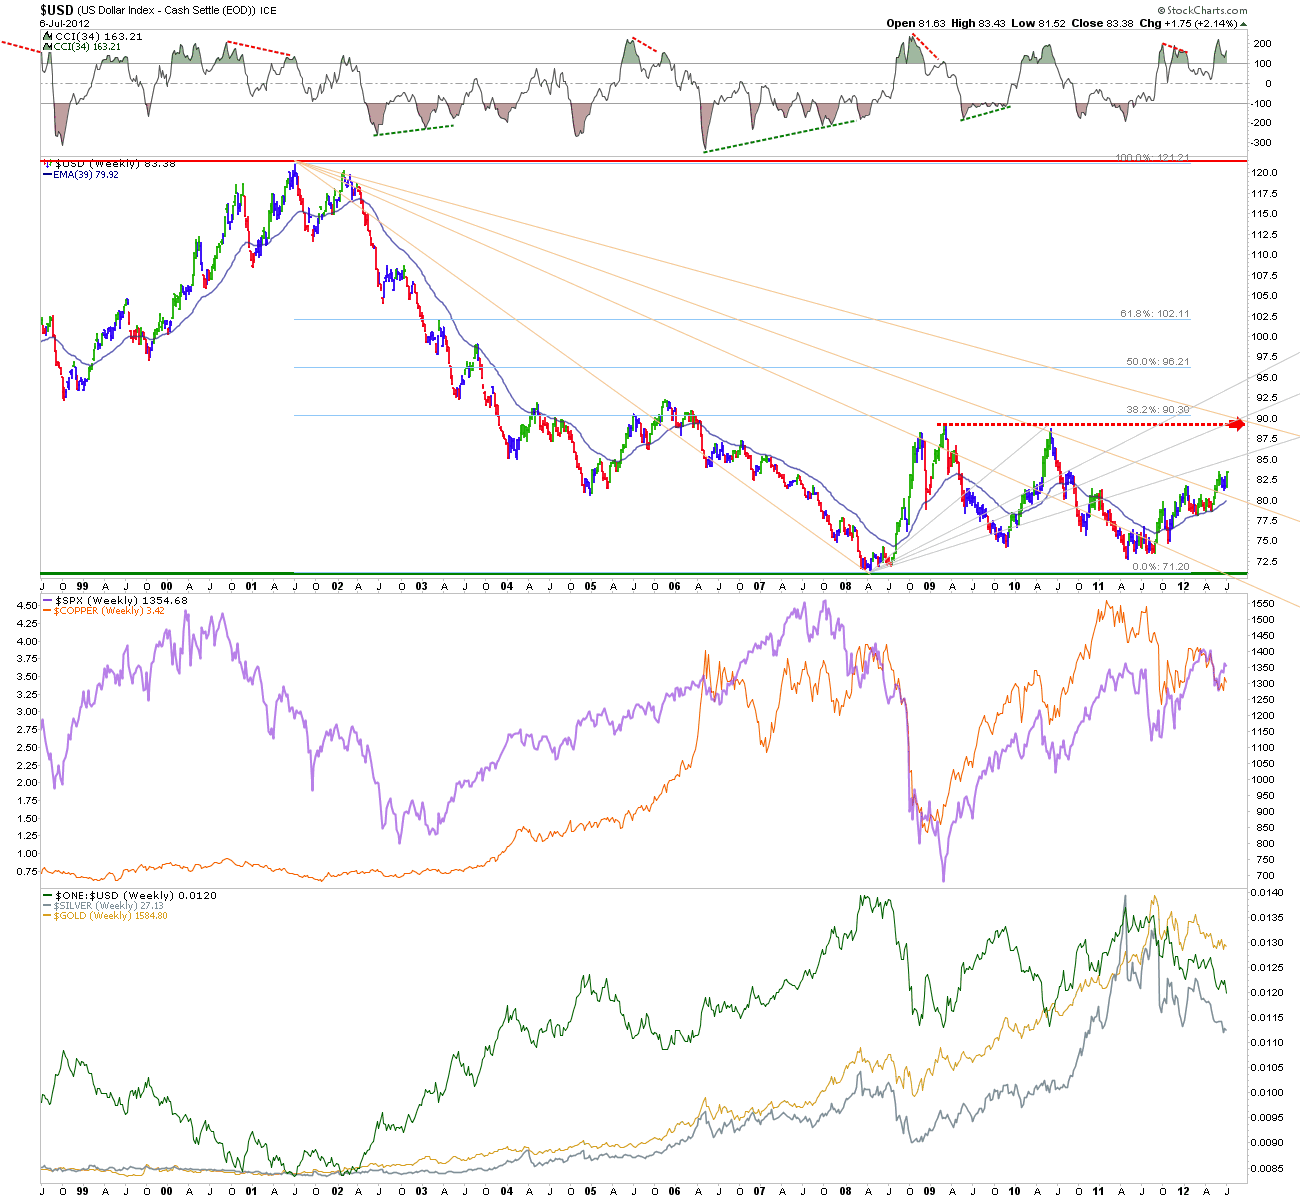Select the 61.8%: 102.11 Fibonacci level label
Screen dimensions: 1300x1200
pos(1155,314)
